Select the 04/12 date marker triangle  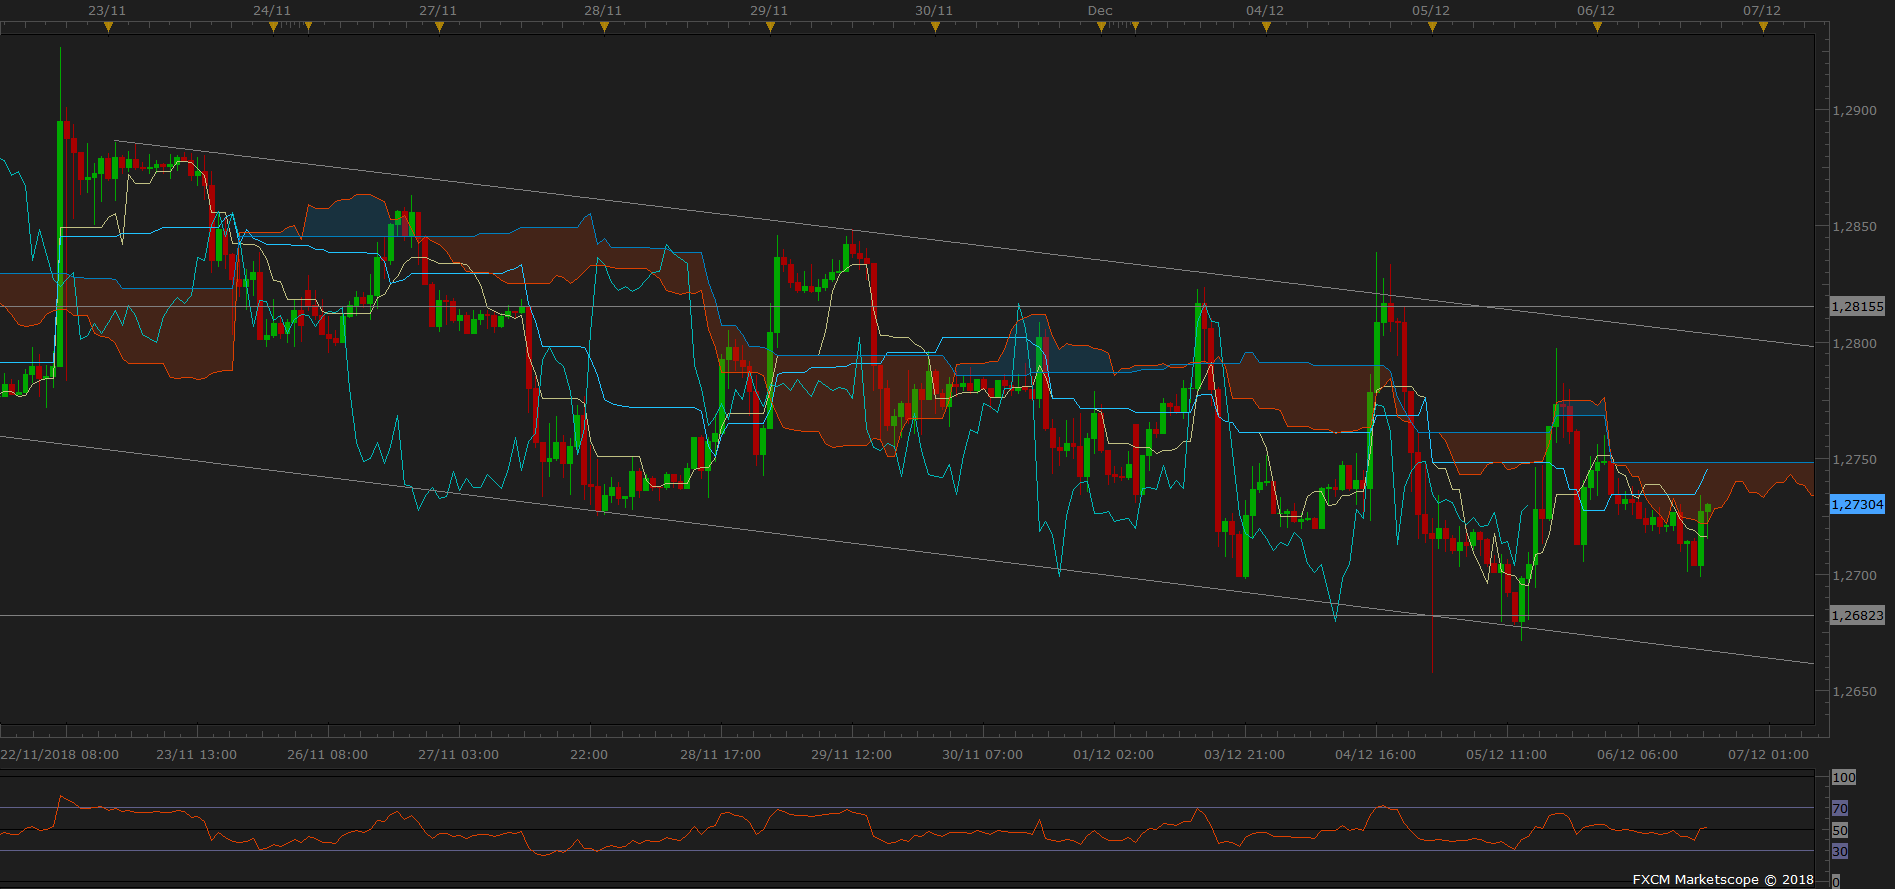1266,28
